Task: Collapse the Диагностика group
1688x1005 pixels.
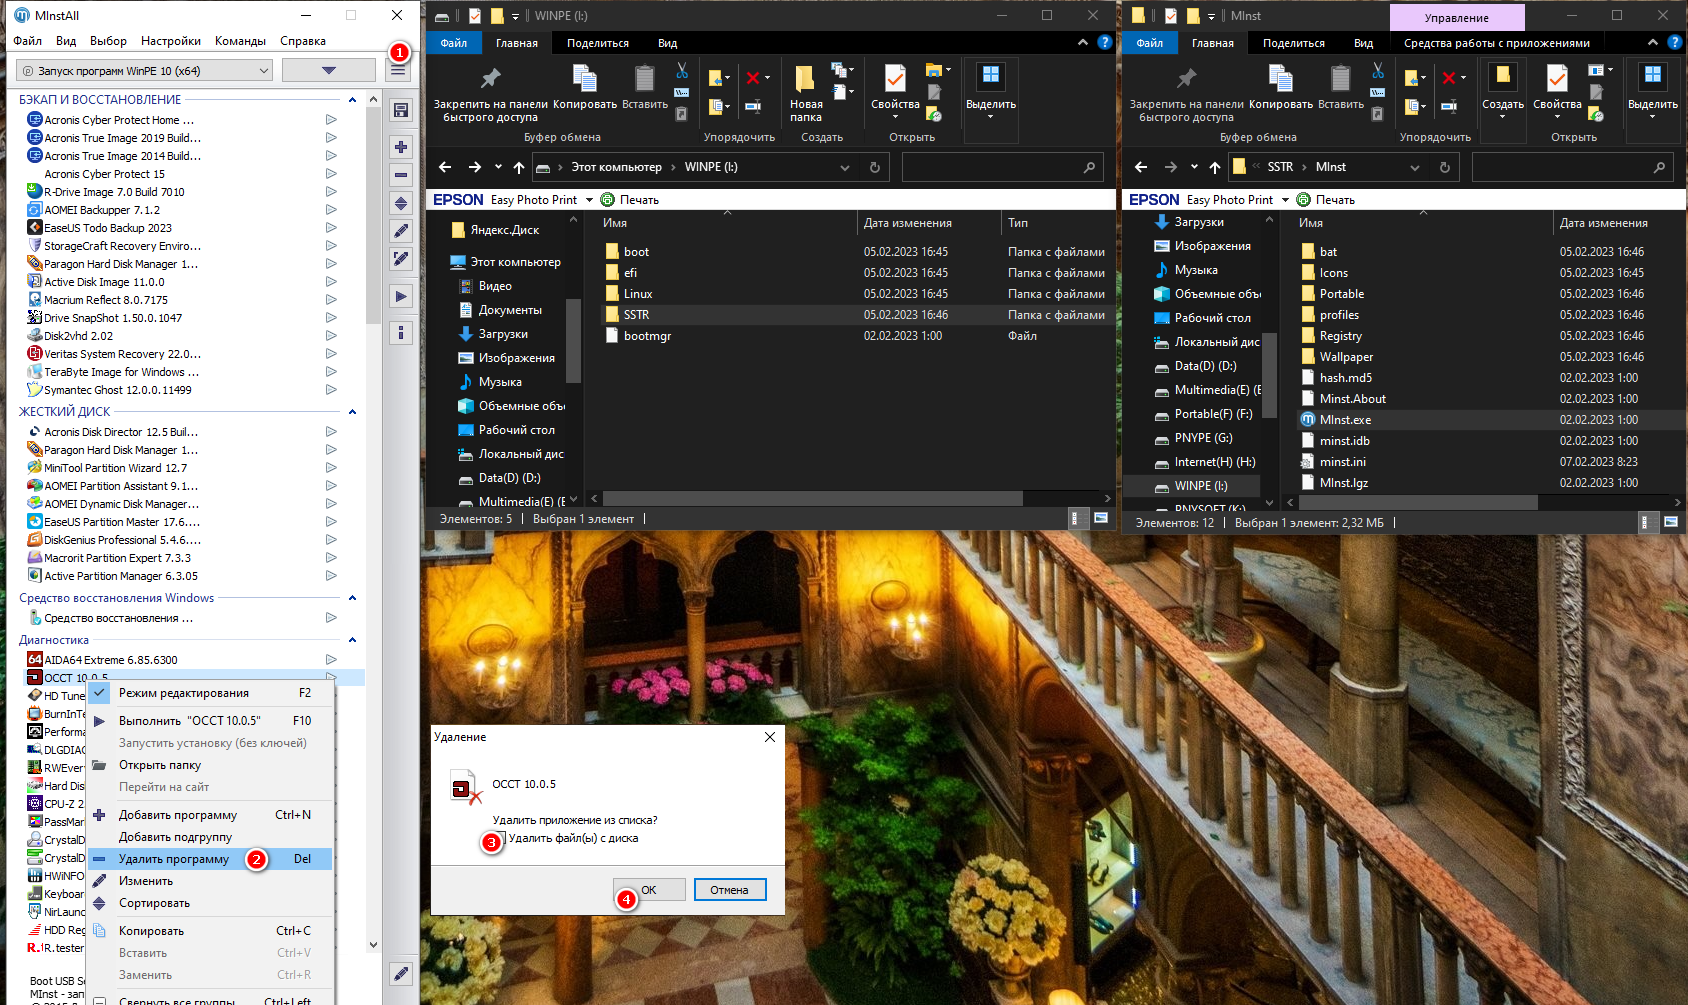Action: coord(352,640)
